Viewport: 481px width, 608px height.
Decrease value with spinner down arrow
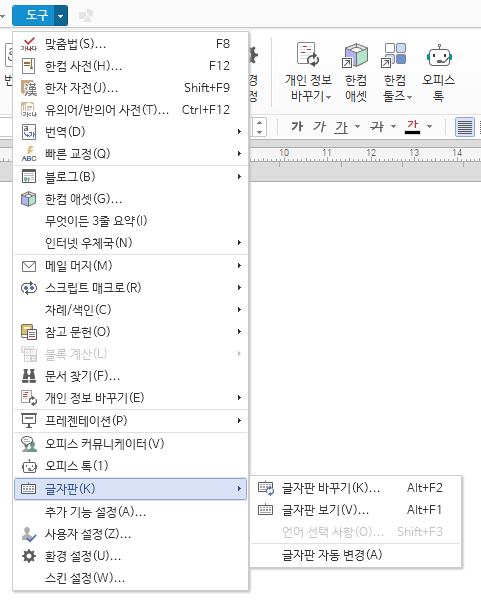pos(260,132)
